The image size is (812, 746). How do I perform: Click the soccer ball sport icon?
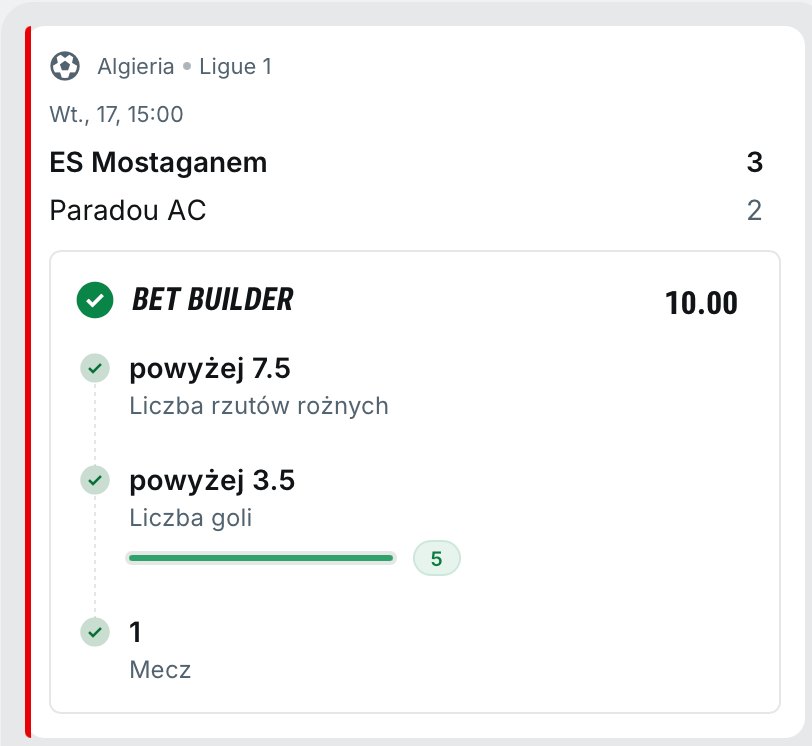(65, 67)
